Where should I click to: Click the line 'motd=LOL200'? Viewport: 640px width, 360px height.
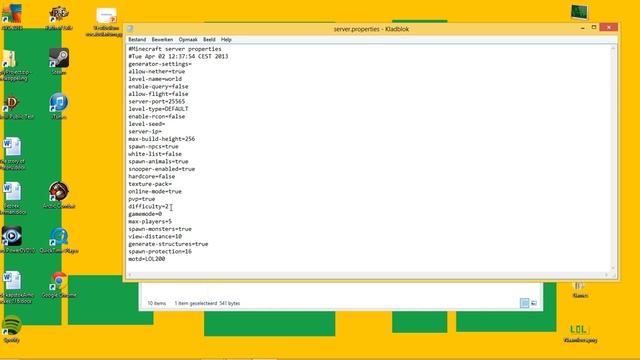tap(147, 259)
